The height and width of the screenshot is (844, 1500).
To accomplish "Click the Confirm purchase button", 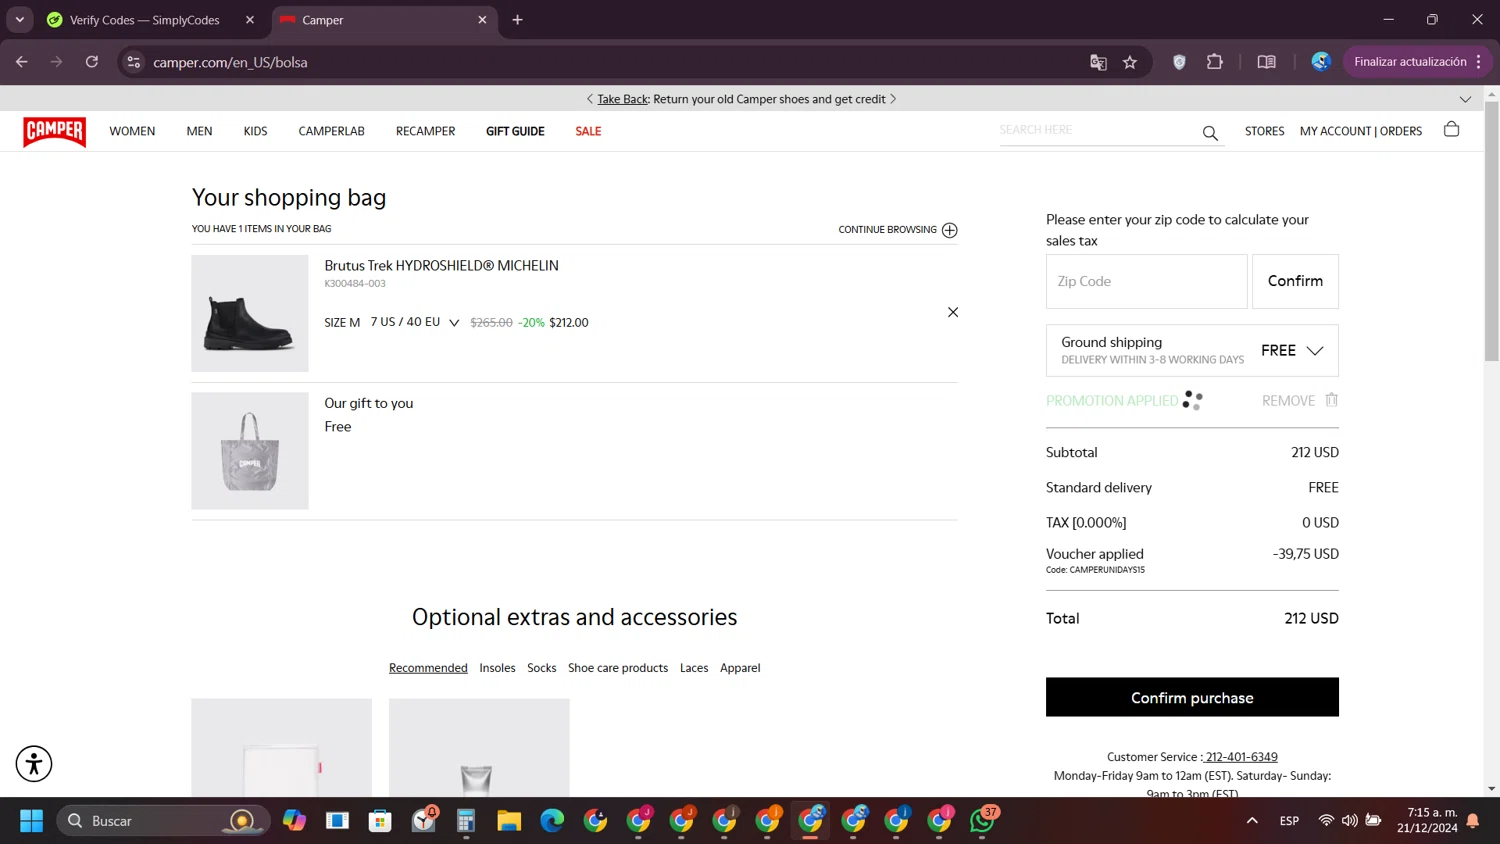I will [1192, 697].
